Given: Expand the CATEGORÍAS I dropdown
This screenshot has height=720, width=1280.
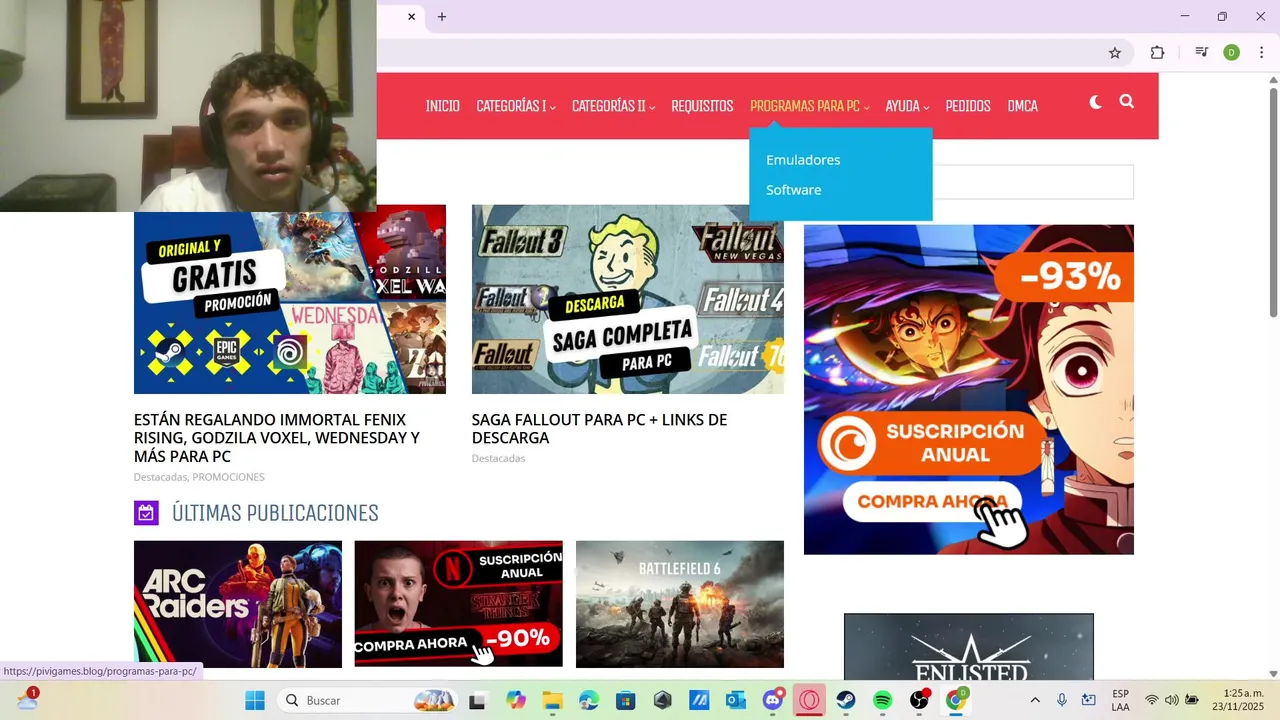Looking at the screenshot, I should pyautogui.click(x=515, y=106).
